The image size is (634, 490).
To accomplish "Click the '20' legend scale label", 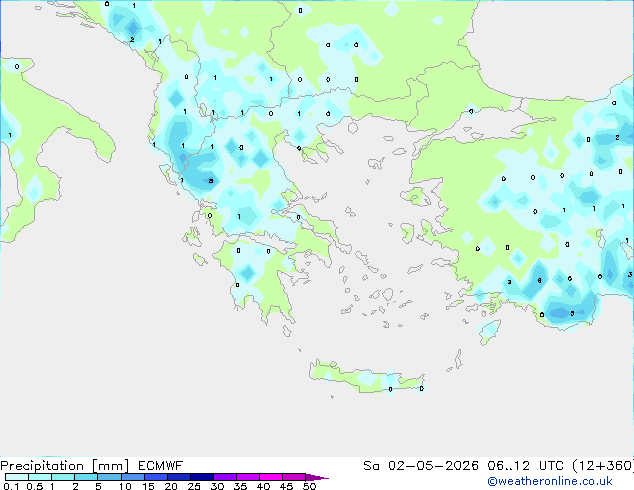I will pyautogui.click(x=171, y=486).
